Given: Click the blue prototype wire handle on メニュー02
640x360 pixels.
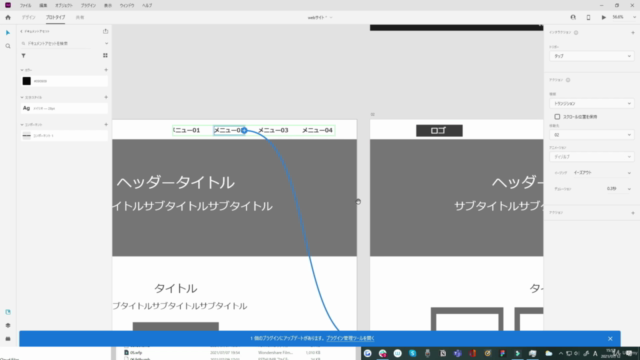Looking at the screenshot, I should coord(244,130).
